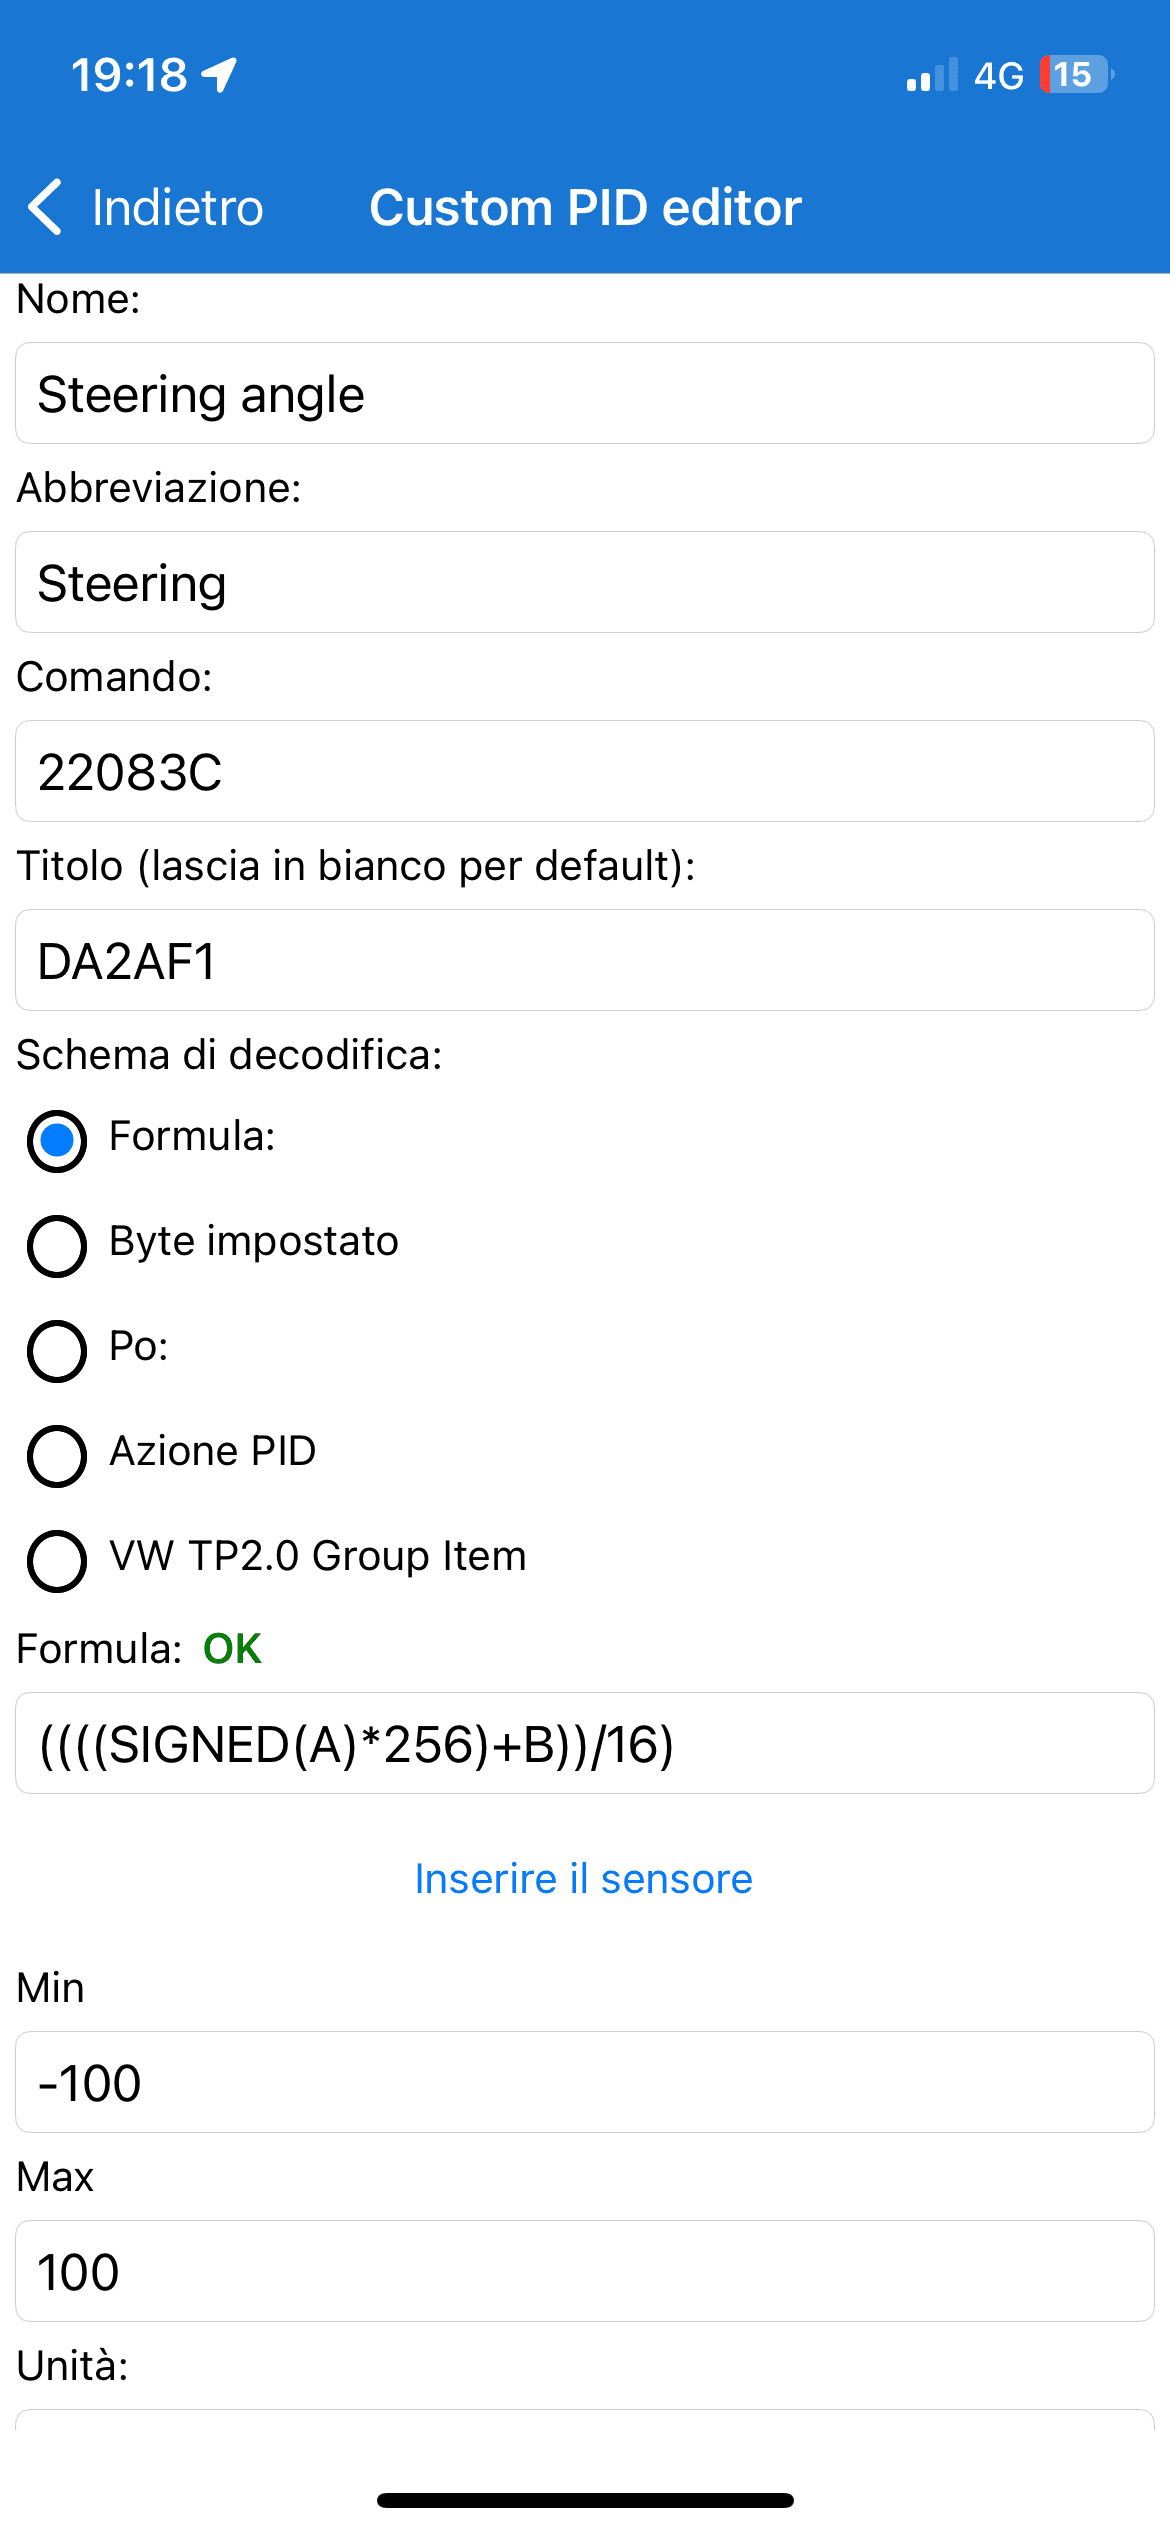
Task: Edit the Min value field -100
Action: 585,2083
